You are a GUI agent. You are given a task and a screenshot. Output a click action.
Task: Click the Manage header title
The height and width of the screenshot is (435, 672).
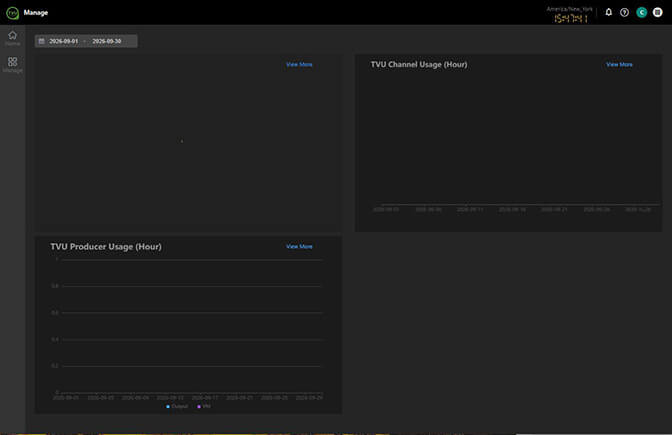click(36, 13)
